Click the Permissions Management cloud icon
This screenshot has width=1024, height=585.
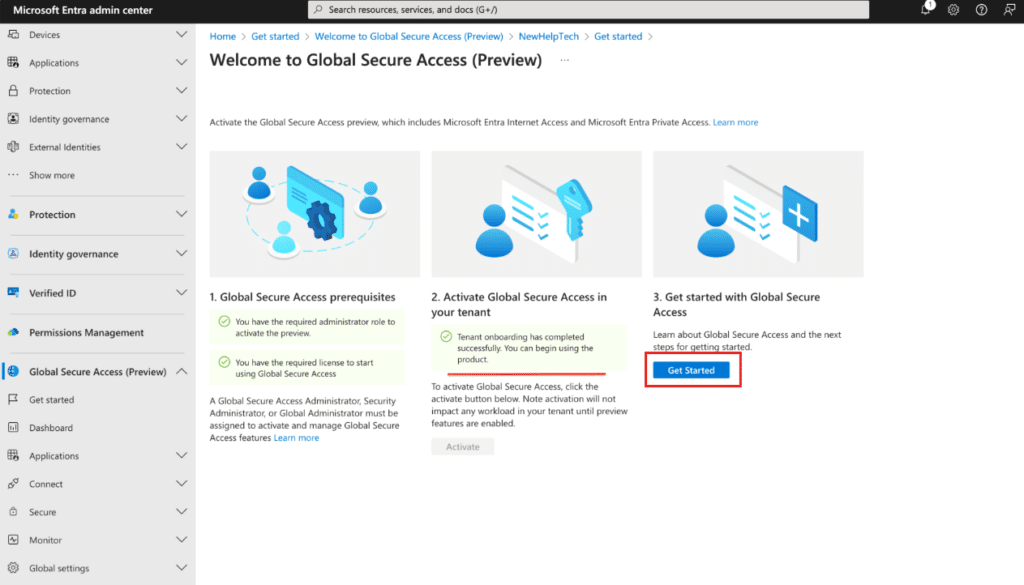13,332
